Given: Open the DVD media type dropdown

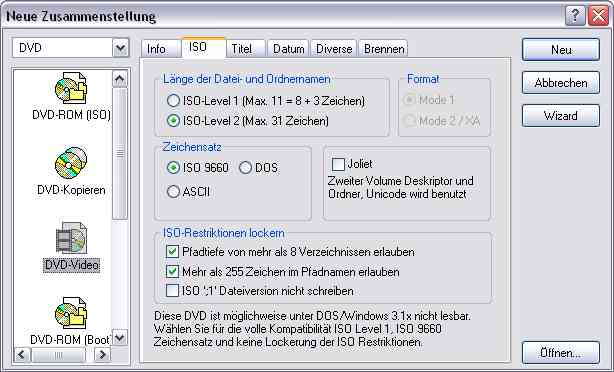Looking at the screenshot, I should tap(121, 48).
